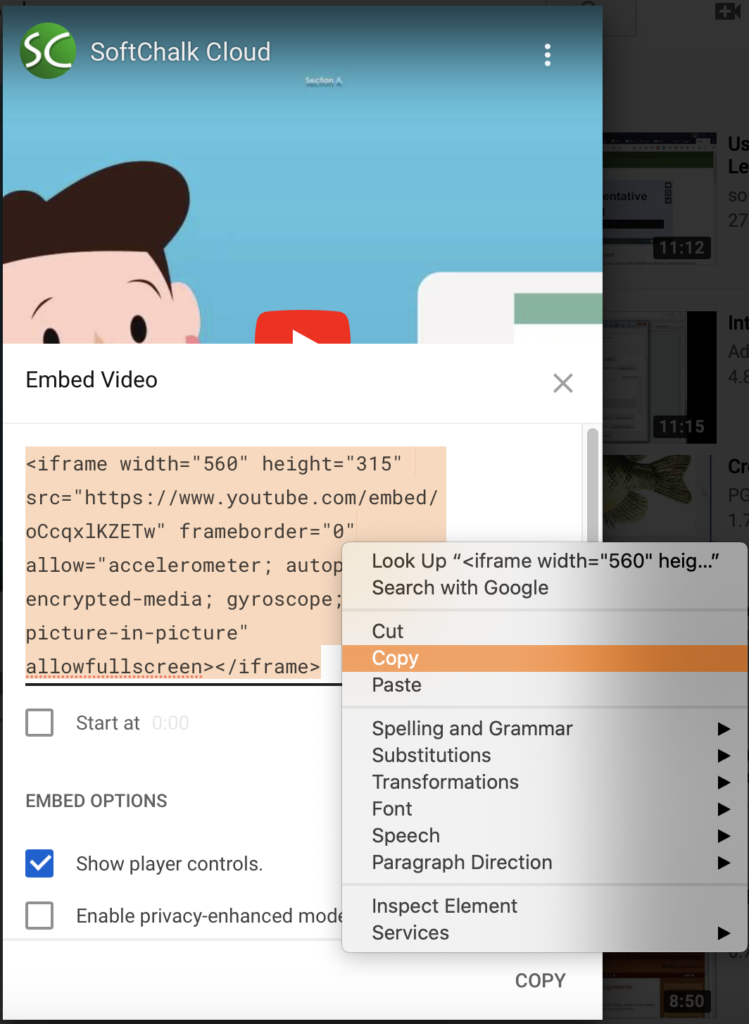
Task: Click the Start at label
Action: (x=108, y=723)
